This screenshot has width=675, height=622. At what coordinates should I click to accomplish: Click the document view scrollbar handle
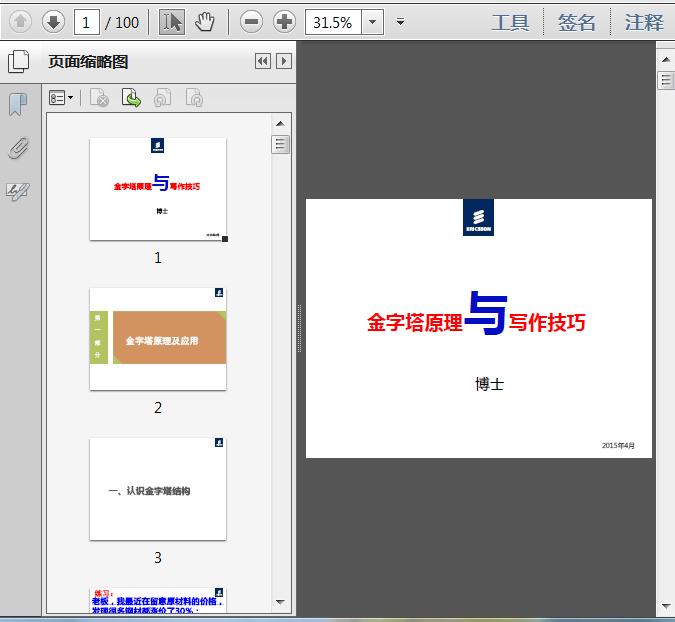(x=666, y=80)
